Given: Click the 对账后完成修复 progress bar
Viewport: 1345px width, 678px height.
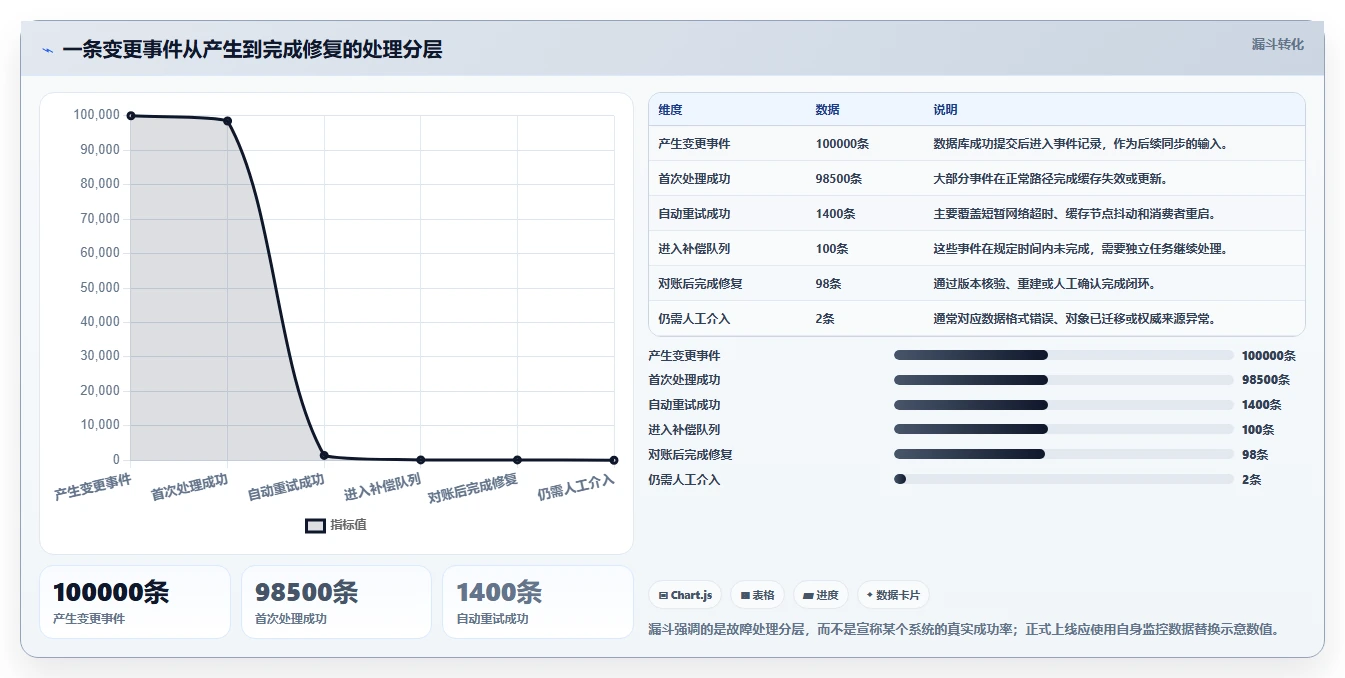Looking at the screenshot, I should [x=1064, y=454].
